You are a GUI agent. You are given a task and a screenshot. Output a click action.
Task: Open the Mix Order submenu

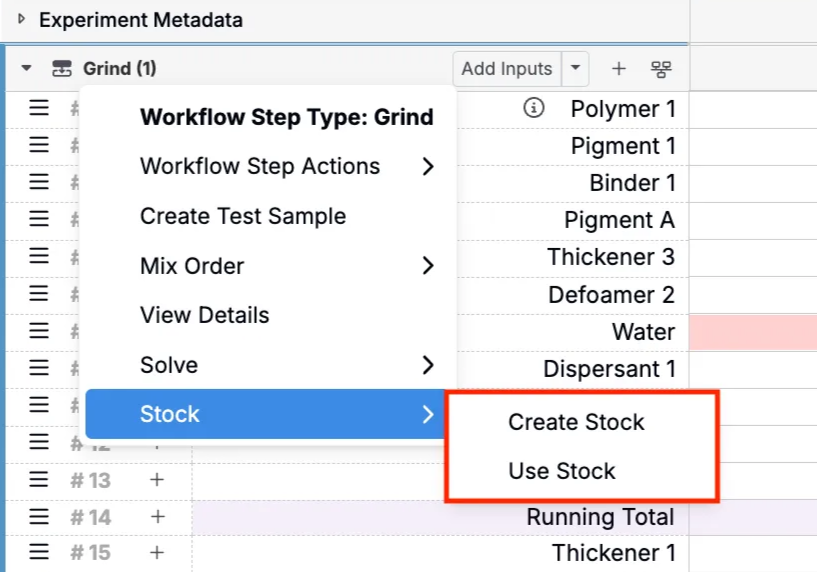point(286,266)
